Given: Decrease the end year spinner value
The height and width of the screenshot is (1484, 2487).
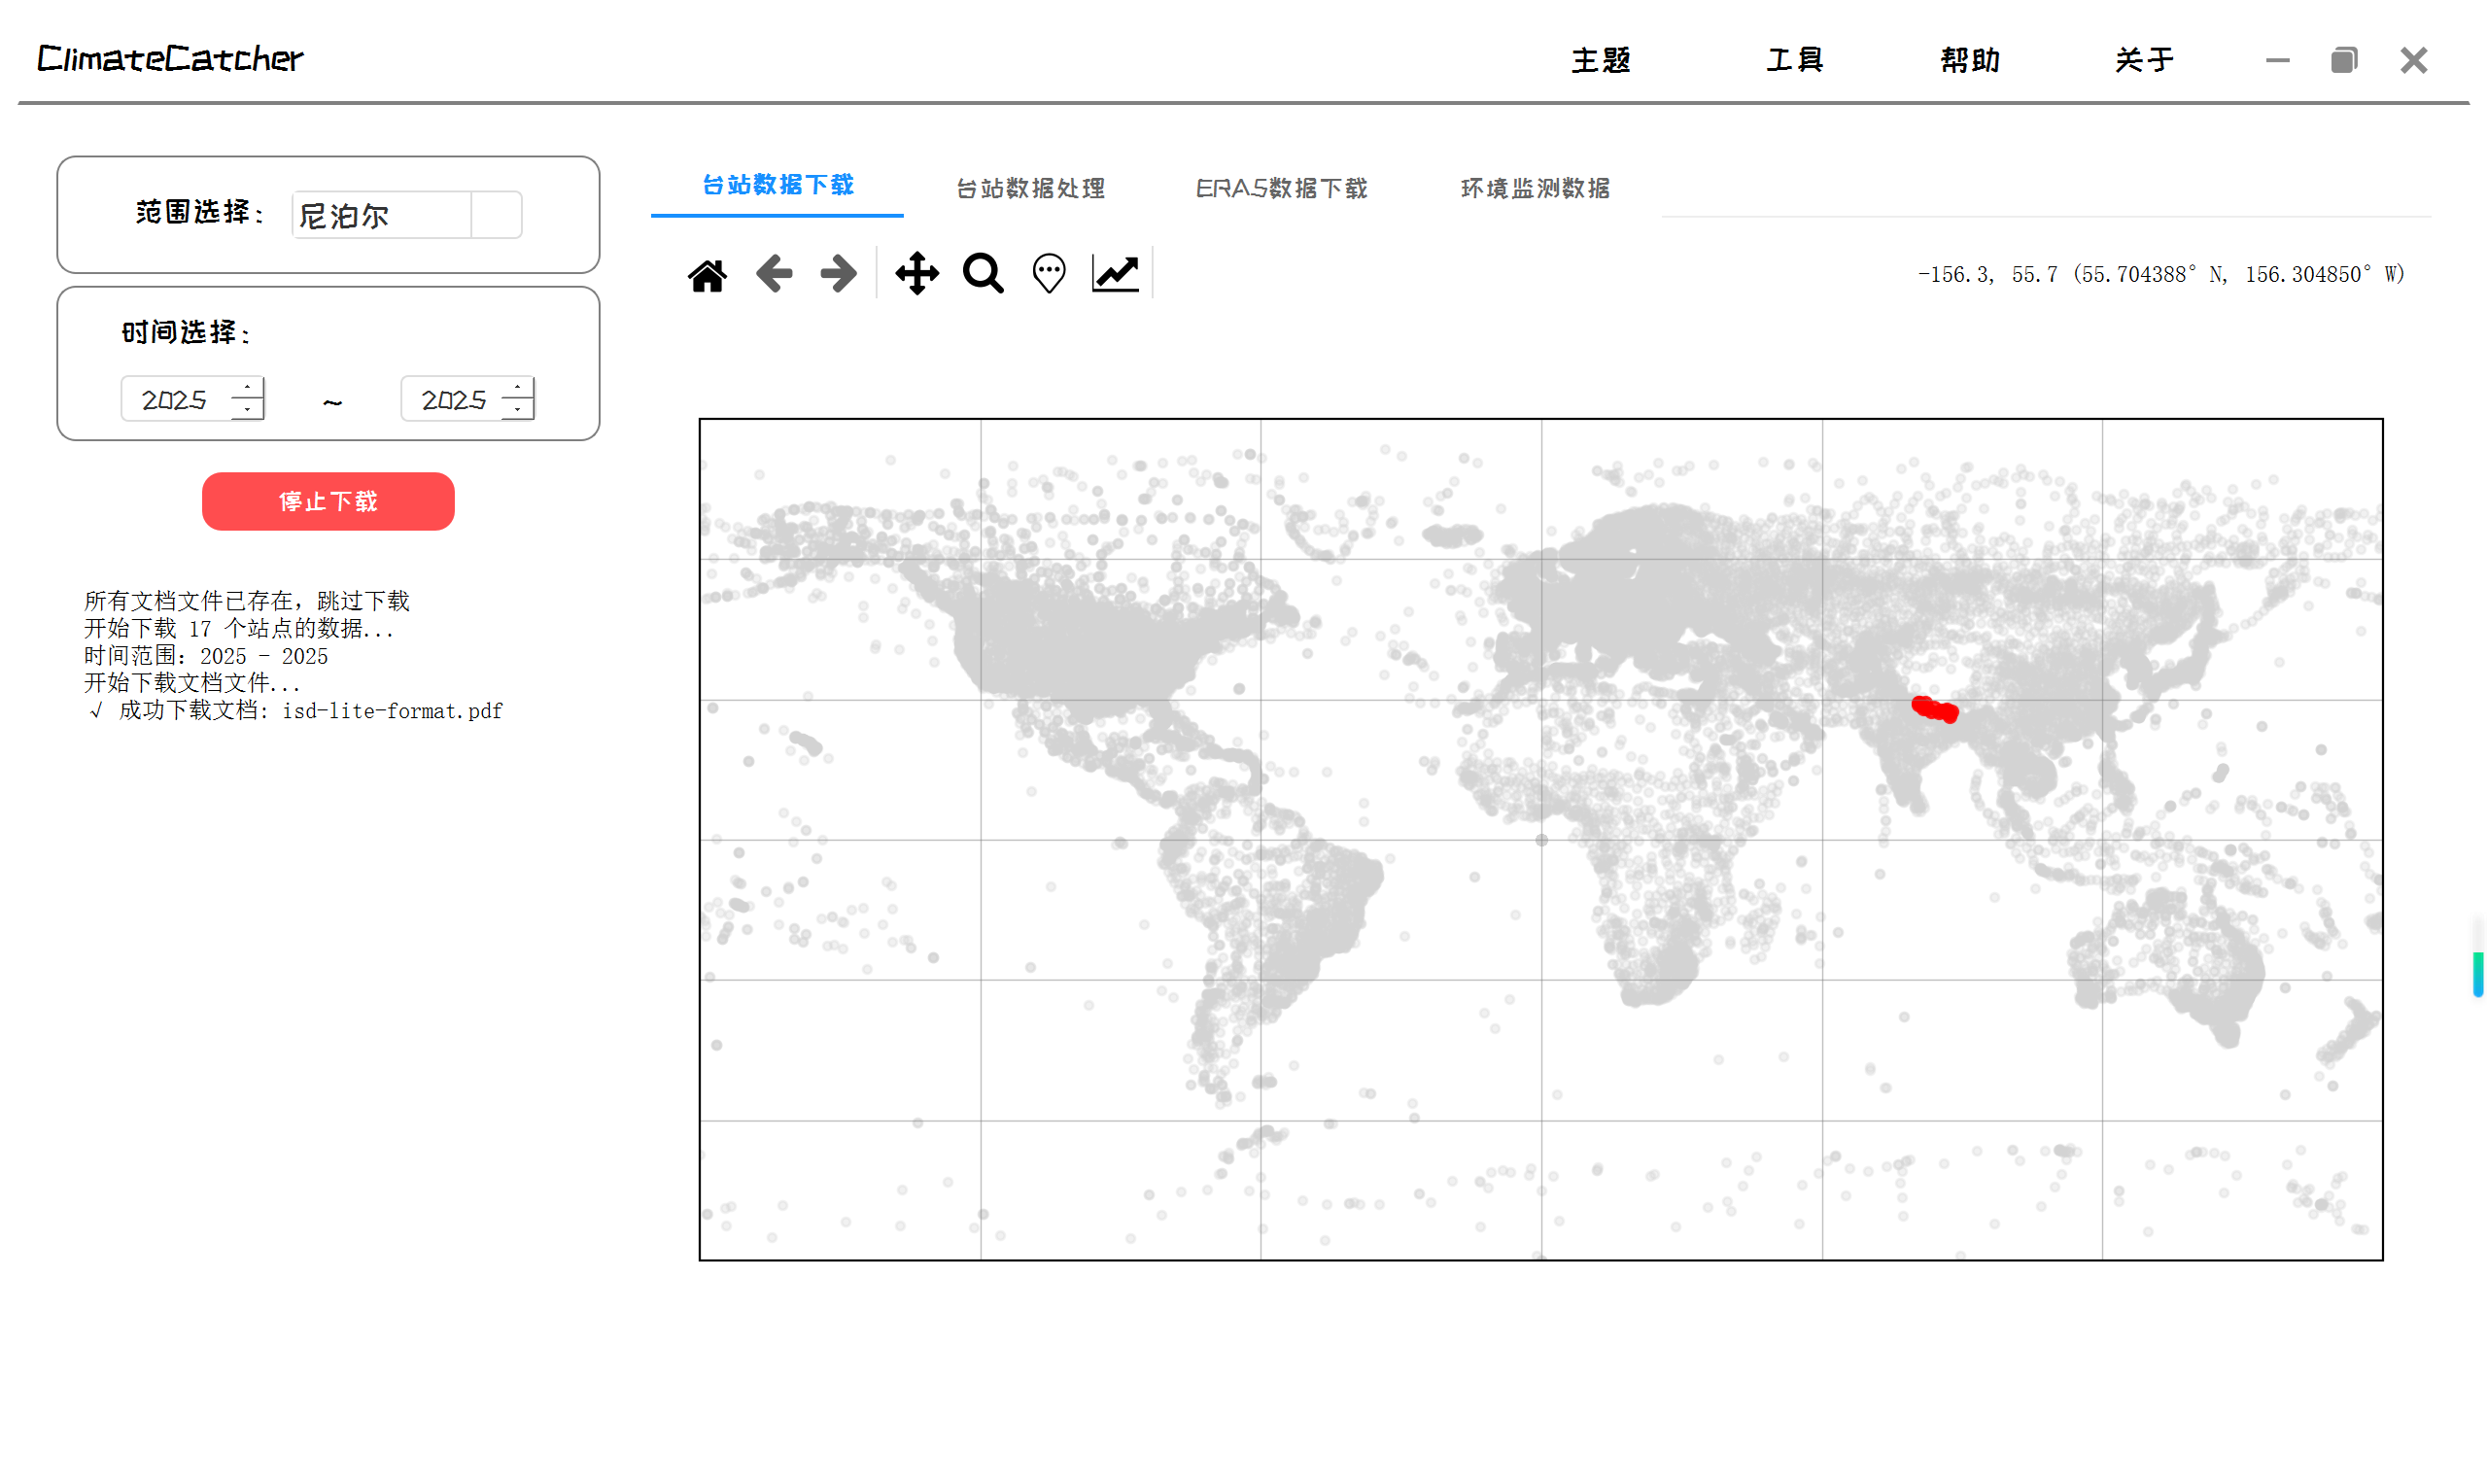Looking at the screenshot, I should coord(517,409).
